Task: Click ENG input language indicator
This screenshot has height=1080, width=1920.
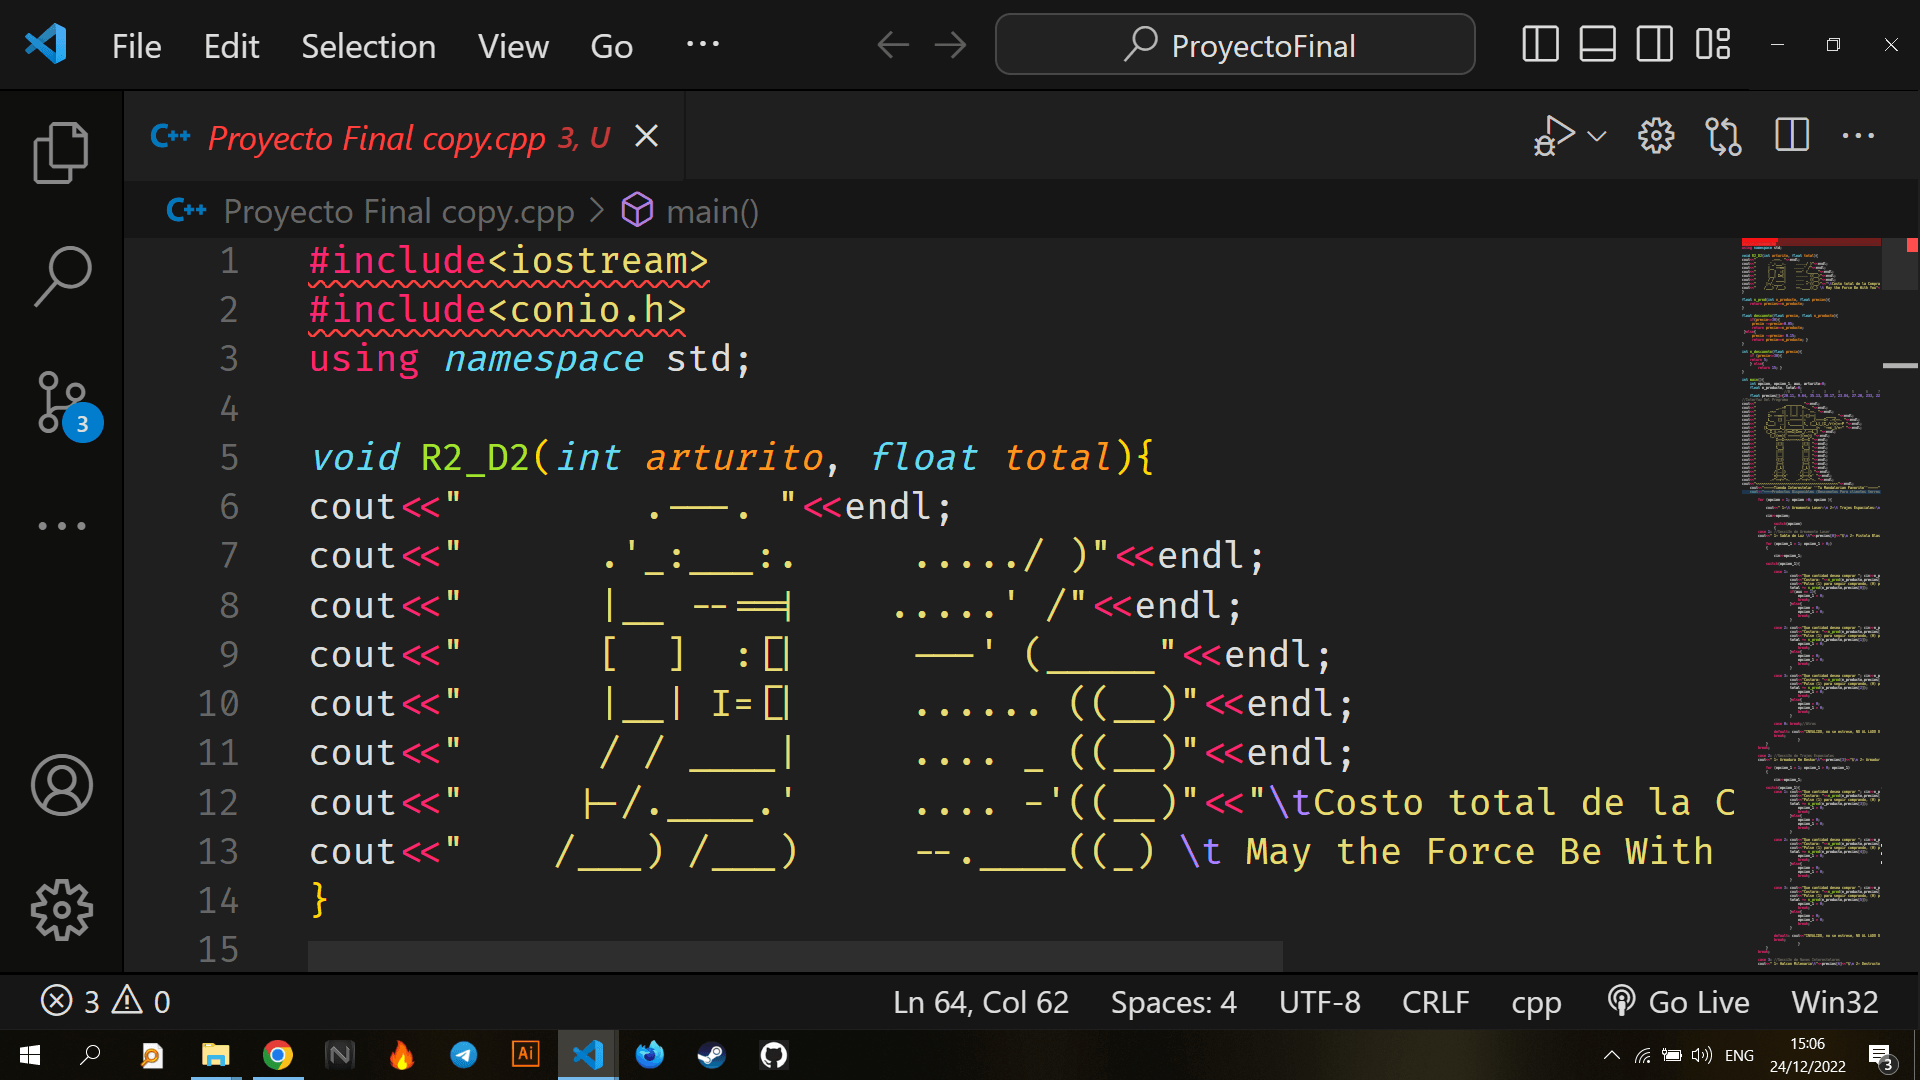Action: pyautogui.click(x=1739, y=1055)
